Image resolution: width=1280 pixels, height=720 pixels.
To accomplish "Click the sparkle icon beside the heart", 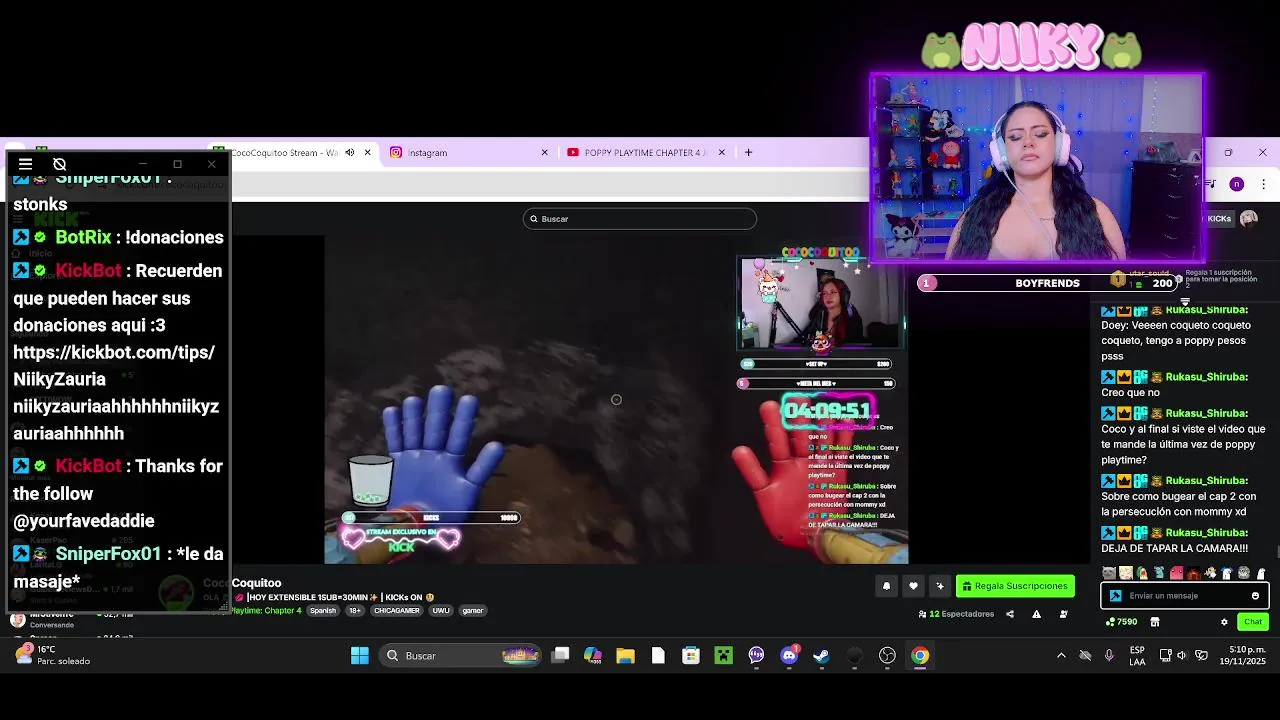I will 940,586.
